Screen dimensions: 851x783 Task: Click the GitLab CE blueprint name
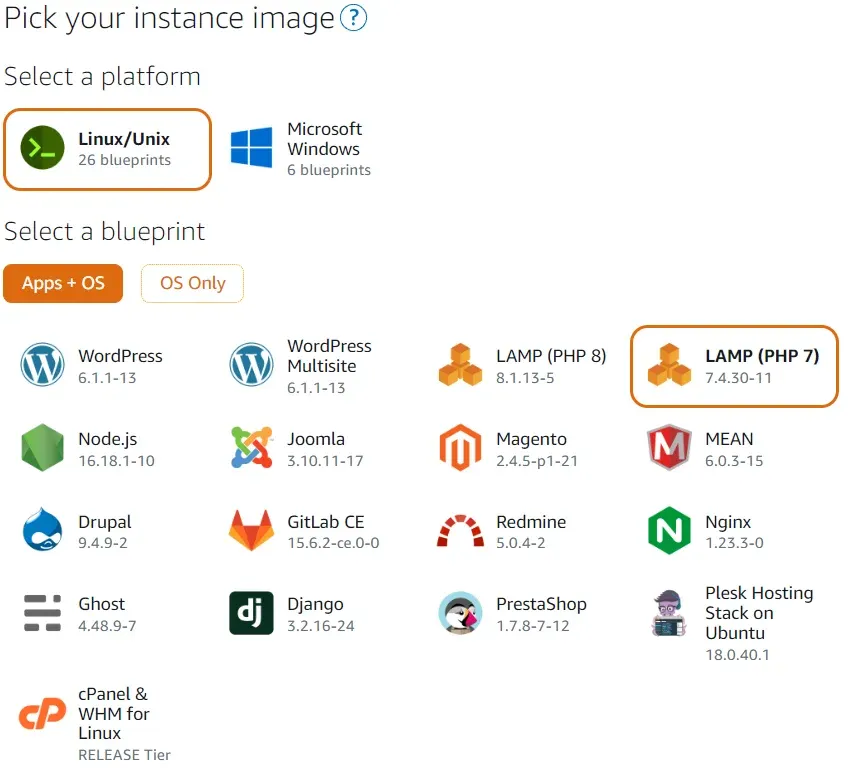click(326, 522)
